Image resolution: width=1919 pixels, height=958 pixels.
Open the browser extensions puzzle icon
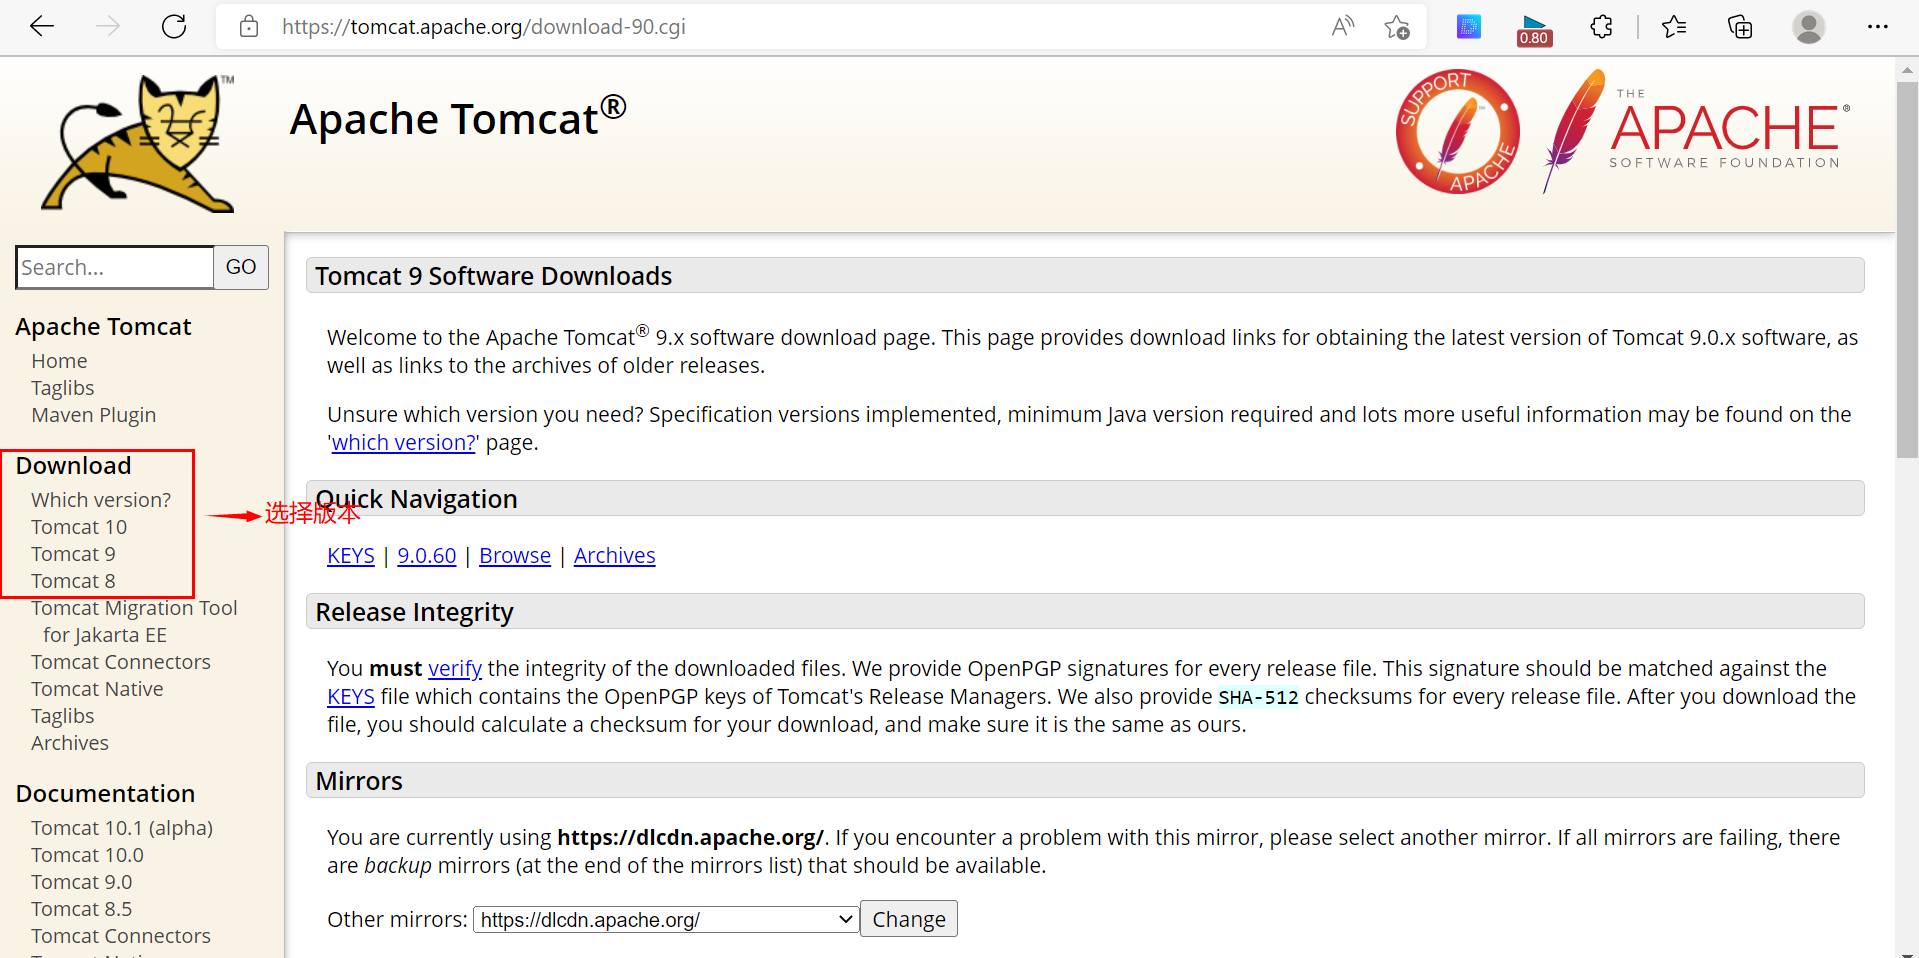point(1601,27)
